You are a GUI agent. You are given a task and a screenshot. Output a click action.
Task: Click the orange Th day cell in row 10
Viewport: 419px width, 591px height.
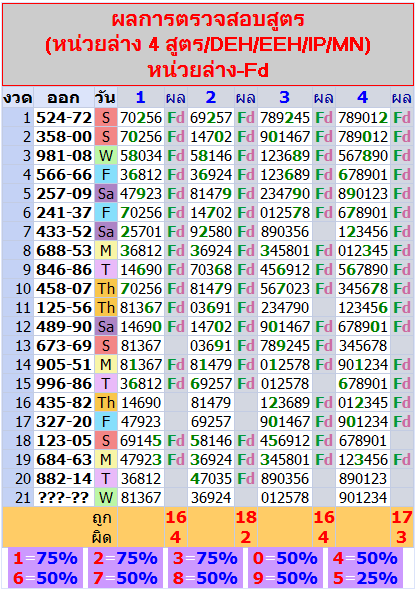tap(106, 289)
